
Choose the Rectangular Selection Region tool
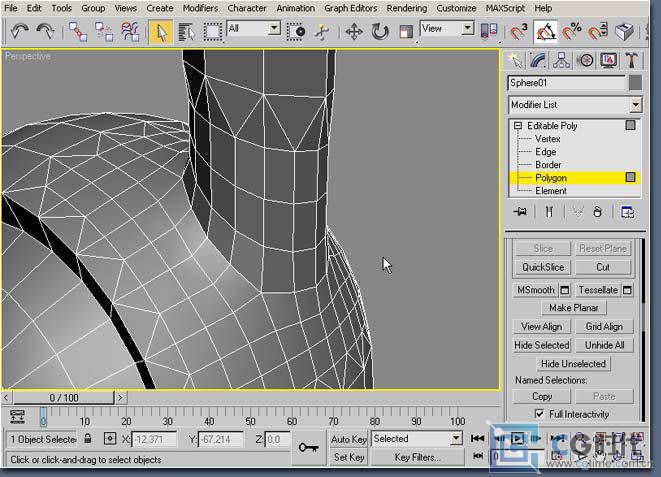click(x=212, y=32)
